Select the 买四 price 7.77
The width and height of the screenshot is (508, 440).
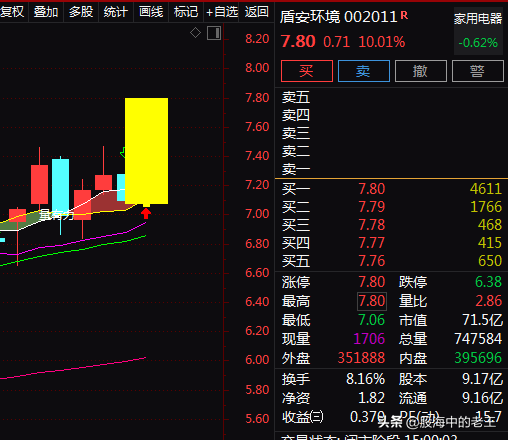pyautogui.click(x=372, y=243)
